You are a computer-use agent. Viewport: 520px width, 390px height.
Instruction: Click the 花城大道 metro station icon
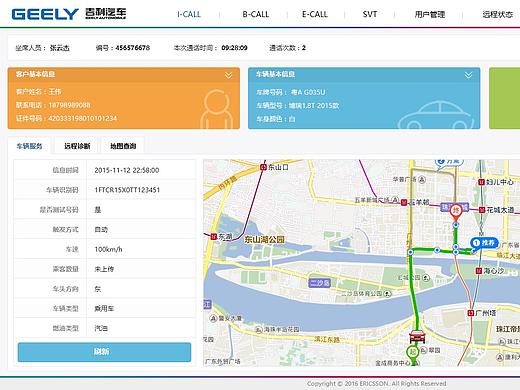tap(482, 210)
